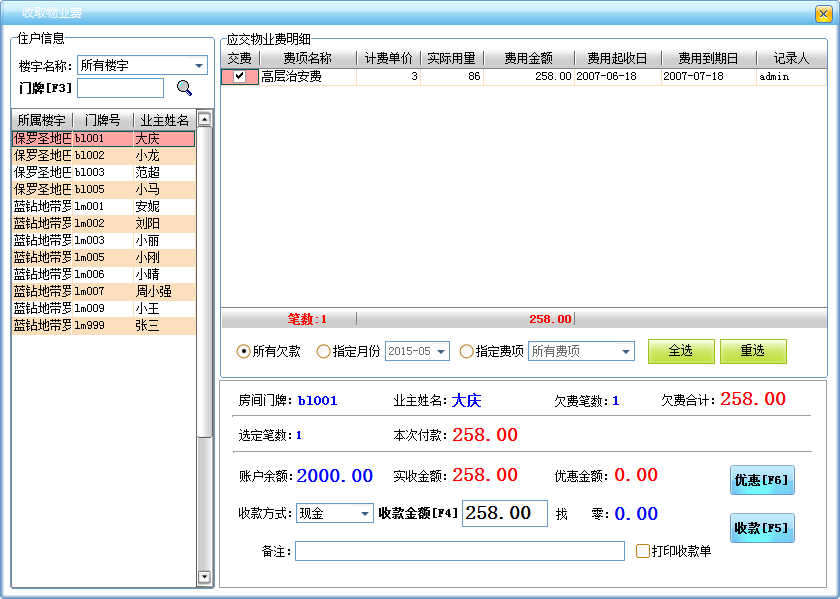Click the 实际用量 column header
Viewport: 840px width, 599px height.
click(x=452, y=58)
